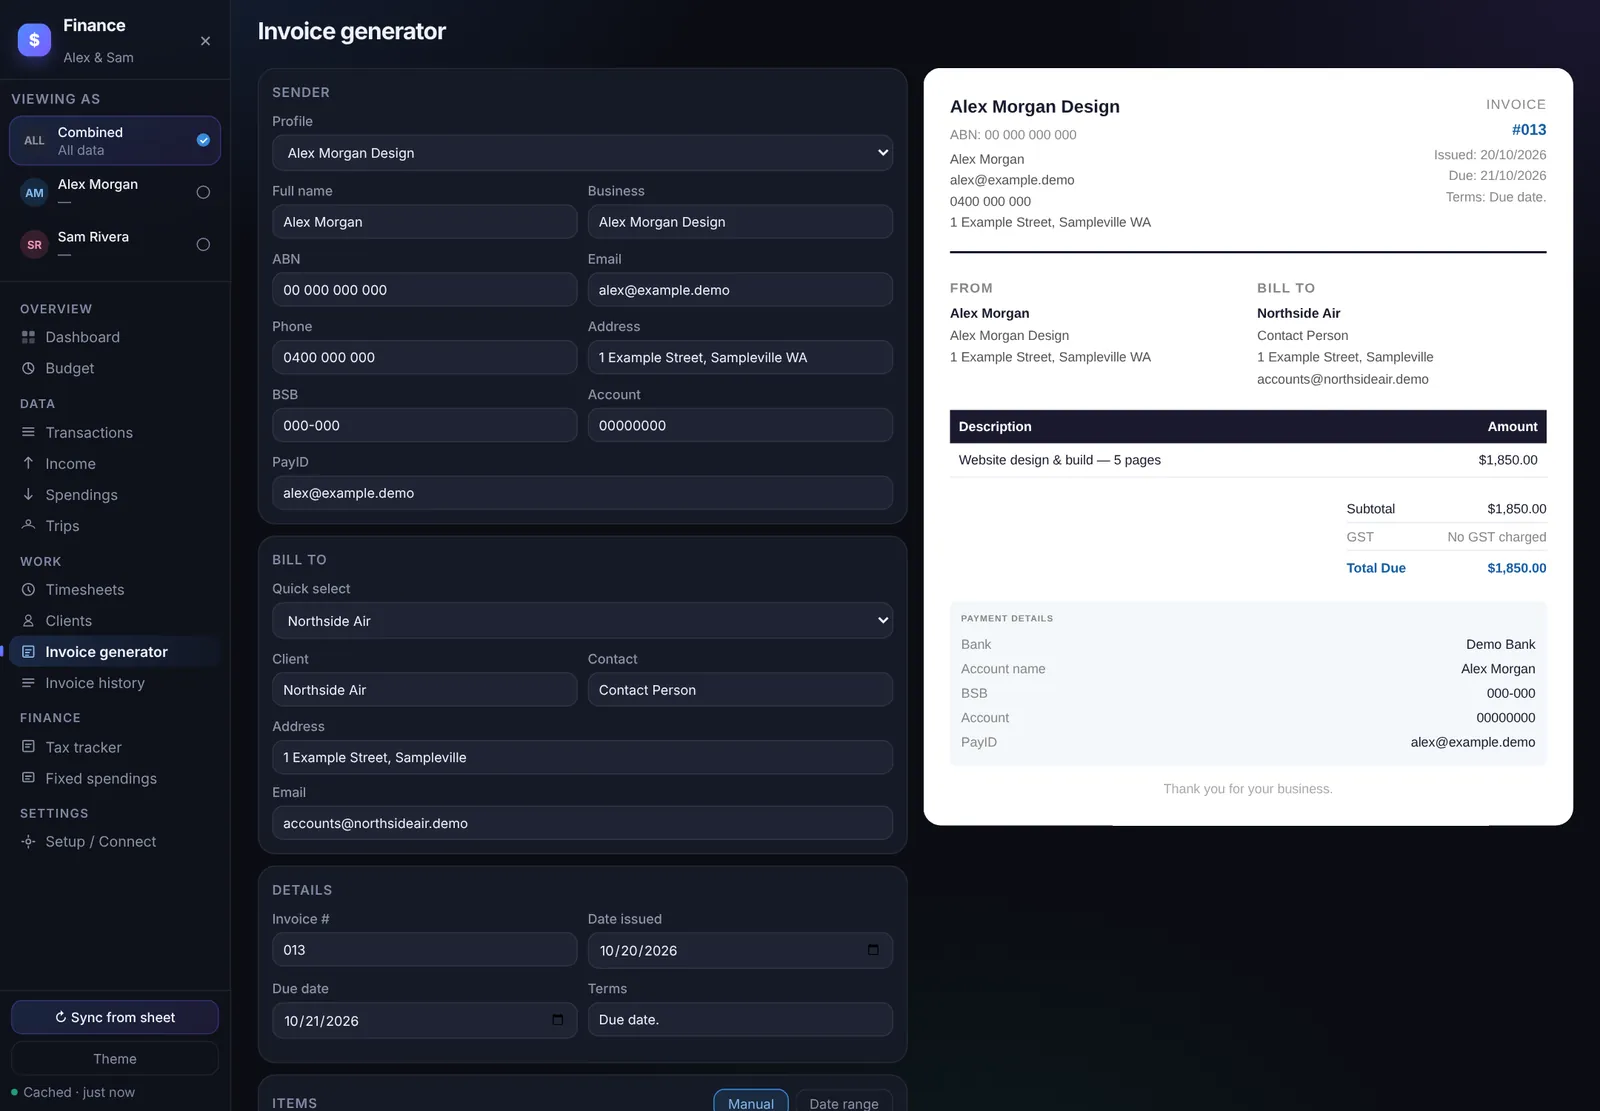The width and height of the screenshot is (1600, 1111).
Task: Click the Finance dollar logo icon
Action: click(x=34, y=40)
